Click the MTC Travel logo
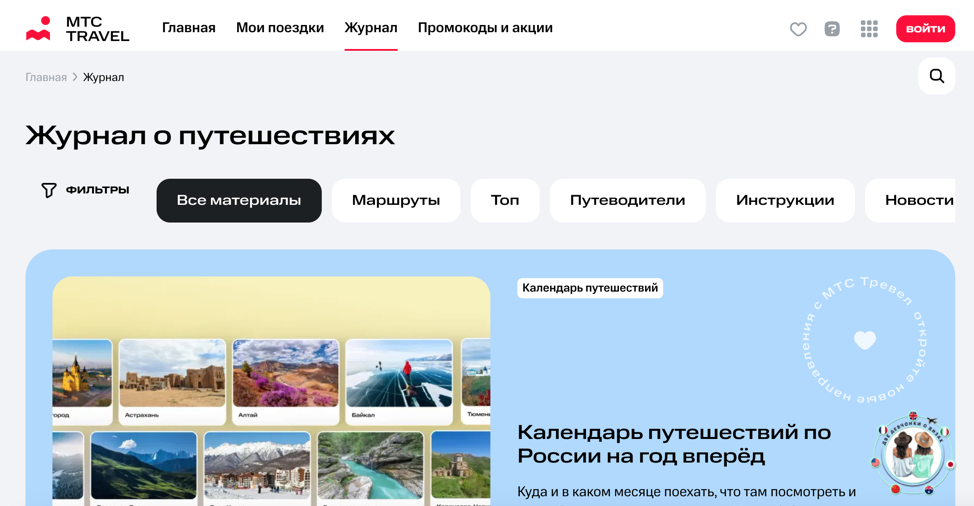Viewport: 974px width, 506px height. click(x=78, y=29)
